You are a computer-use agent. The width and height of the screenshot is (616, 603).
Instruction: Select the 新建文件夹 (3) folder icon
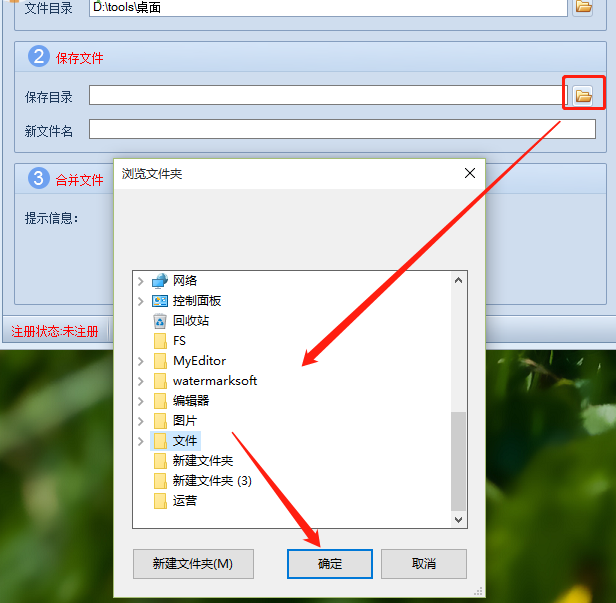(160, 481)
